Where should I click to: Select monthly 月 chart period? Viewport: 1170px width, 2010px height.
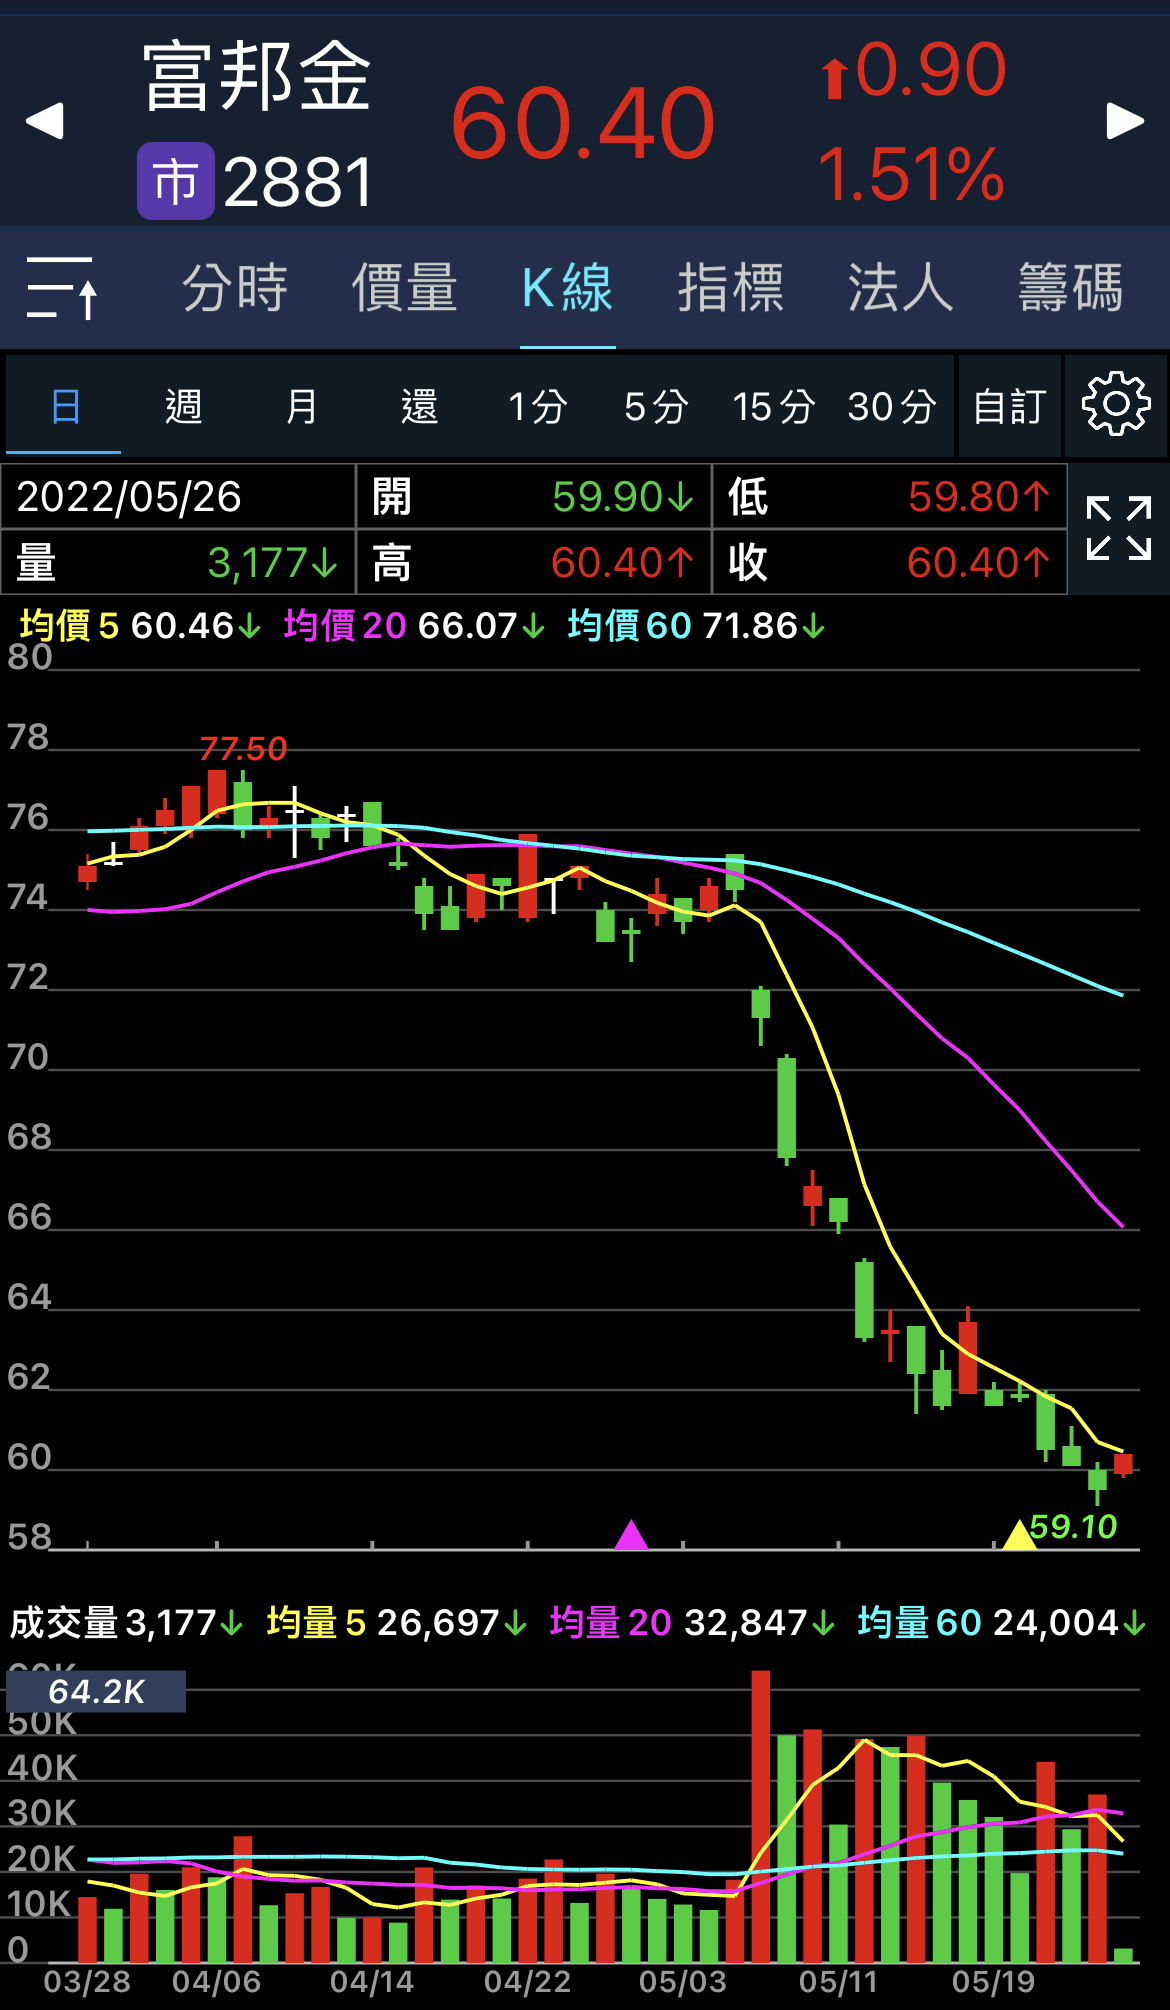[x=302, y=407]
